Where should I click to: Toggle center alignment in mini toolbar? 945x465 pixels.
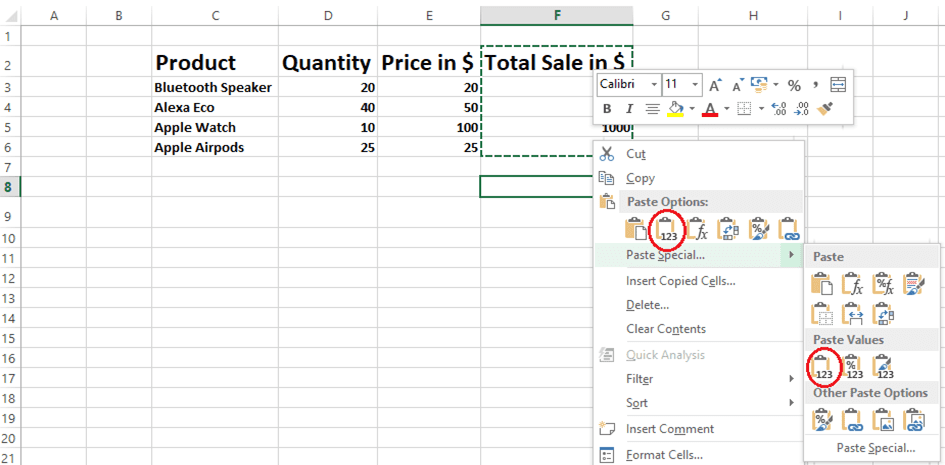coord(652,109)
